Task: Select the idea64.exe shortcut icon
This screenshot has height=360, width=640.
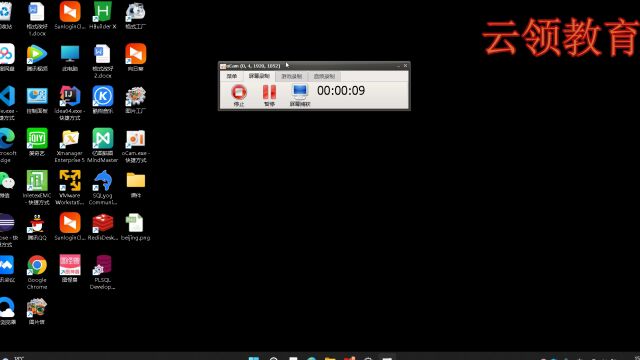Action: pos(70,103)
